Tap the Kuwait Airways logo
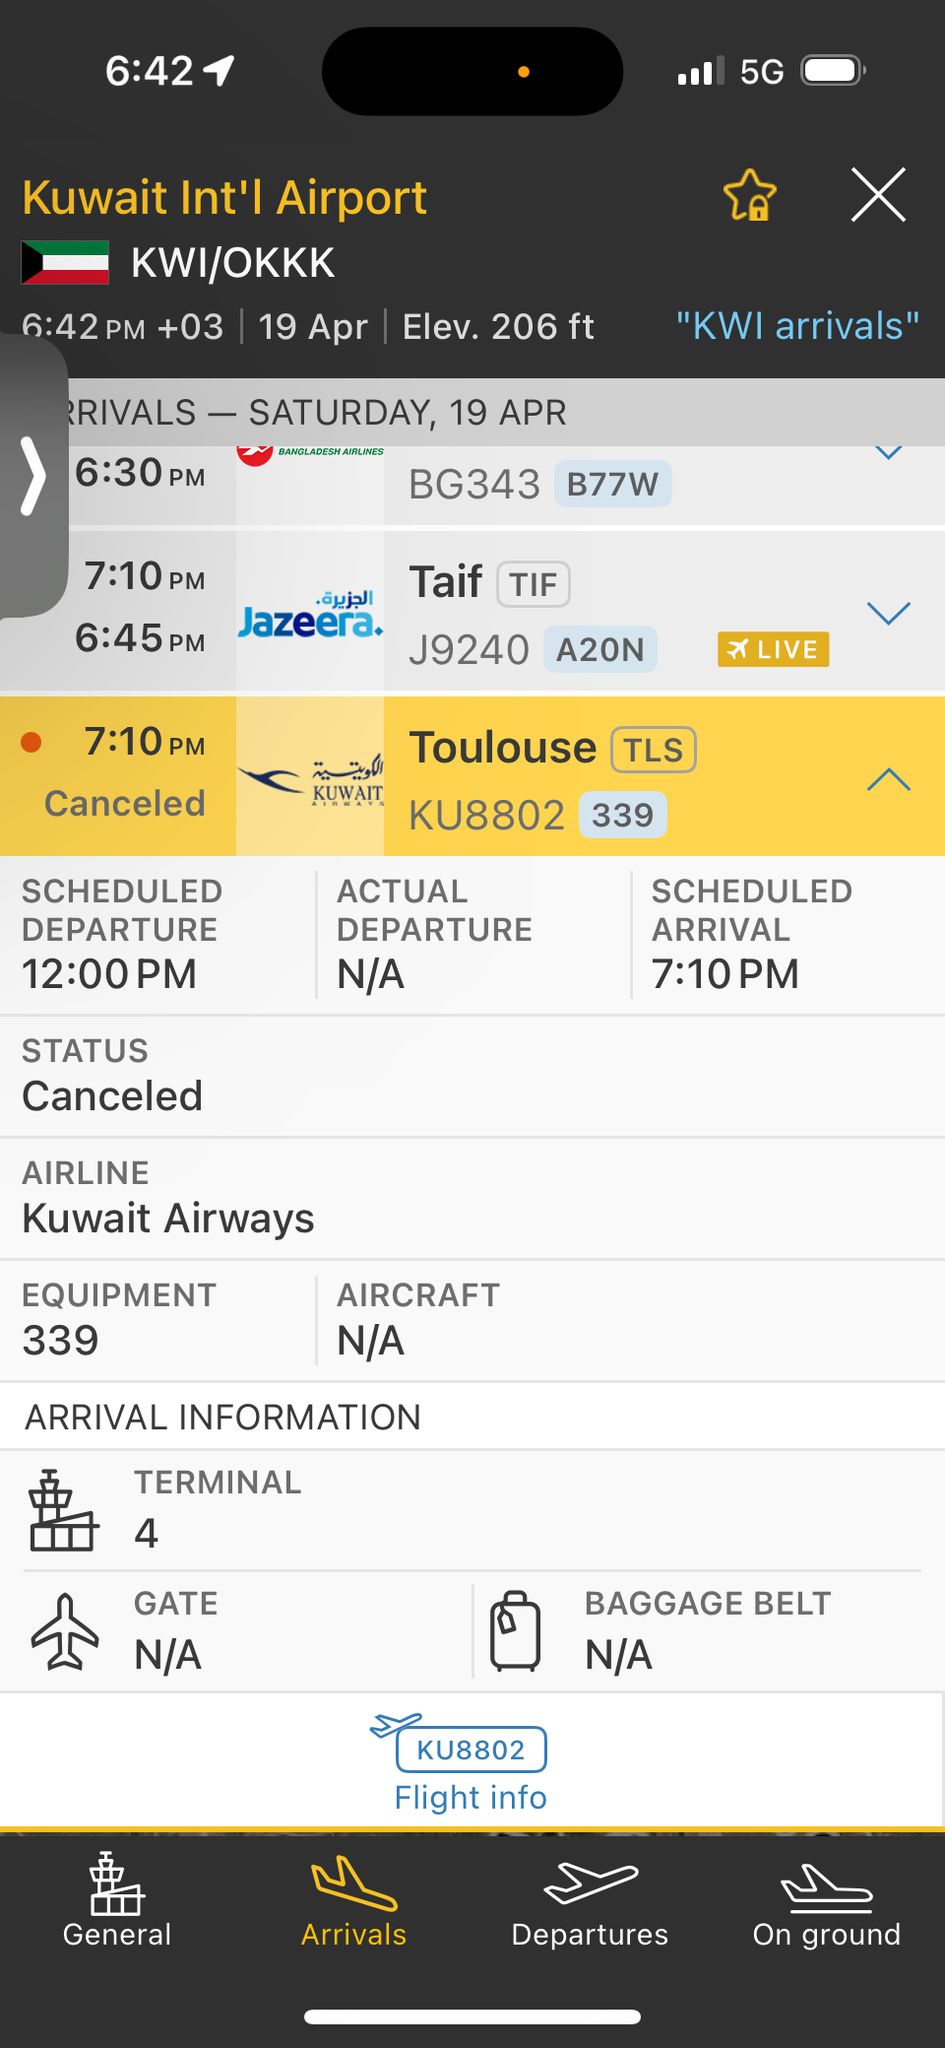The height and width of the screenshot is (2048, 945). point(310,777)
